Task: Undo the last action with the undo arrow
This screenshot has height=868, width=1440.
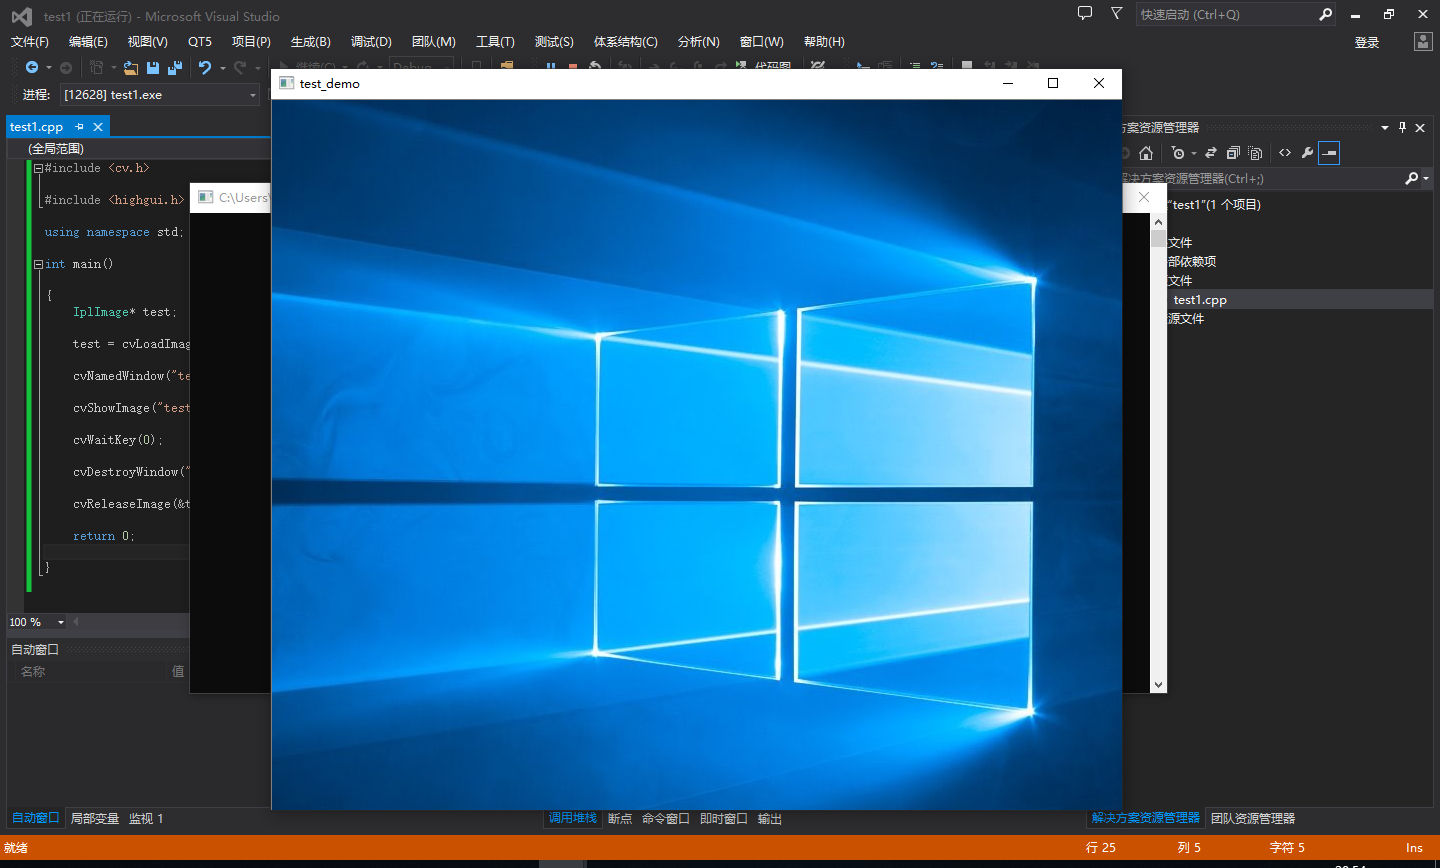Action: click(x=205, y=67)
